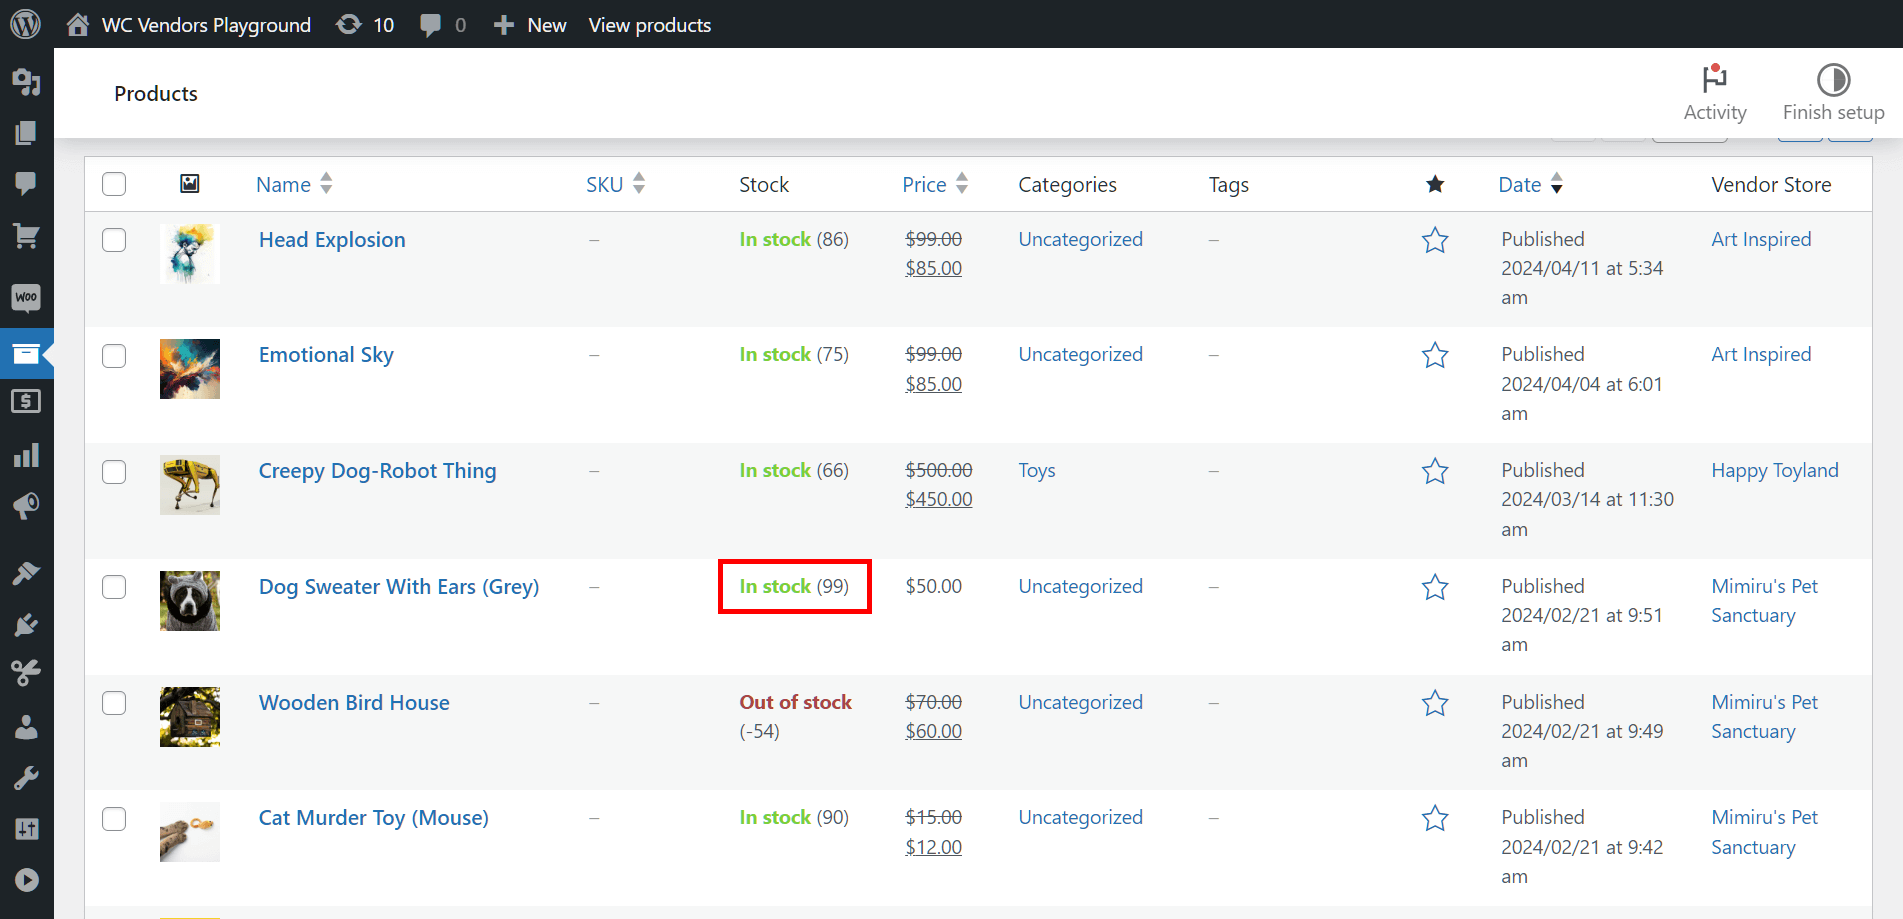The height and width of the screenshot is (919, 1903).
Task: Toggle featured star for Cat Murder Toy
Action: point(1435,818)
